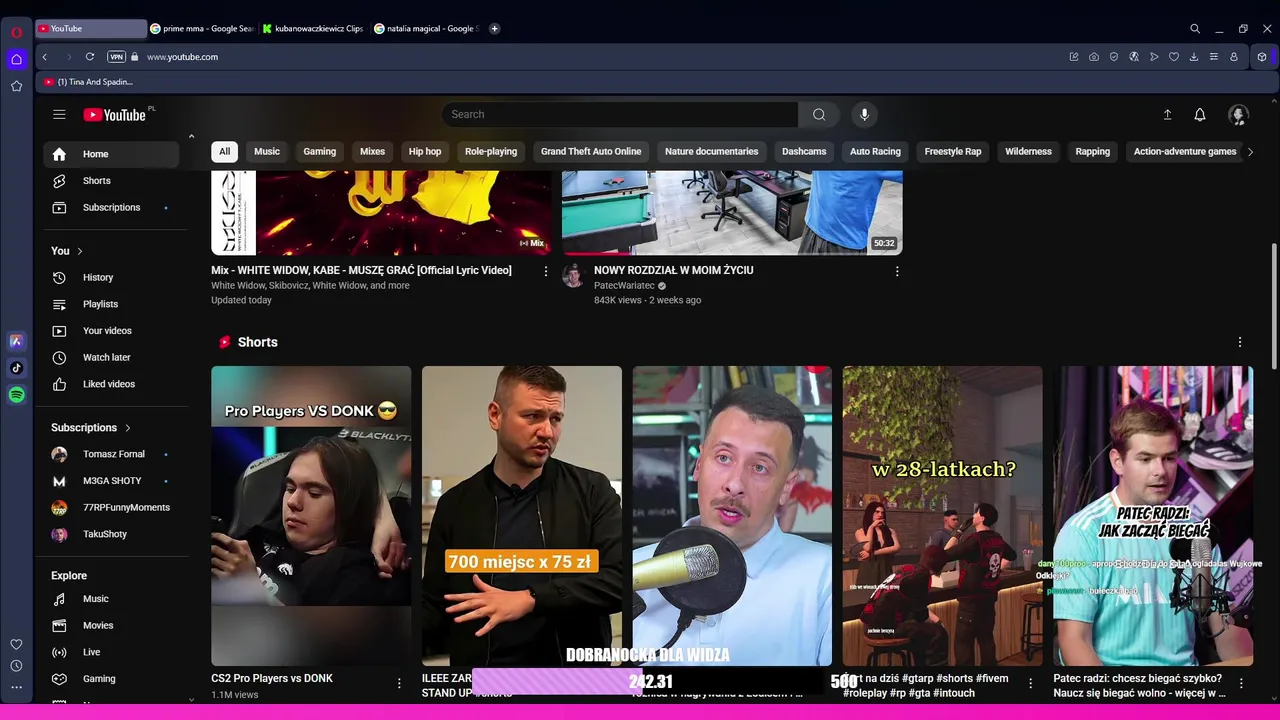Open M3GA SHOTY channel

[x=111, y=481]
